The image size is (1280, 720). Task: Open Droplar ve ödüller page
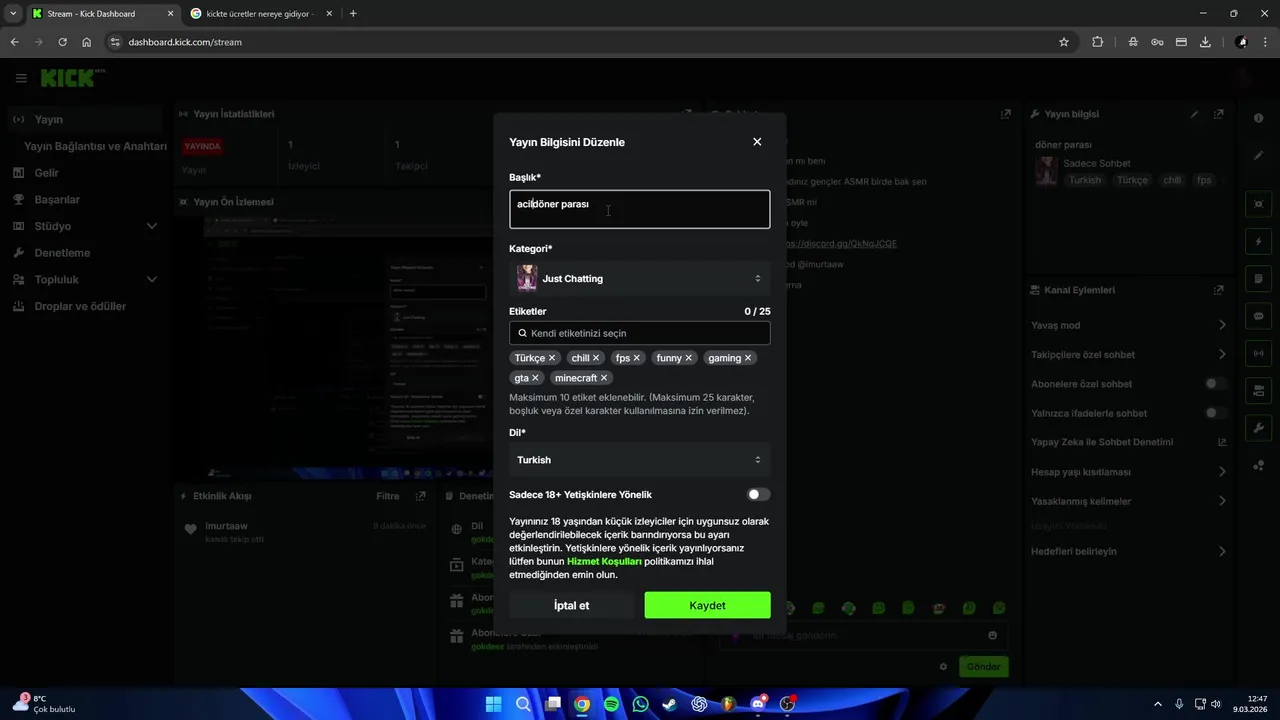tap(85, 306)
